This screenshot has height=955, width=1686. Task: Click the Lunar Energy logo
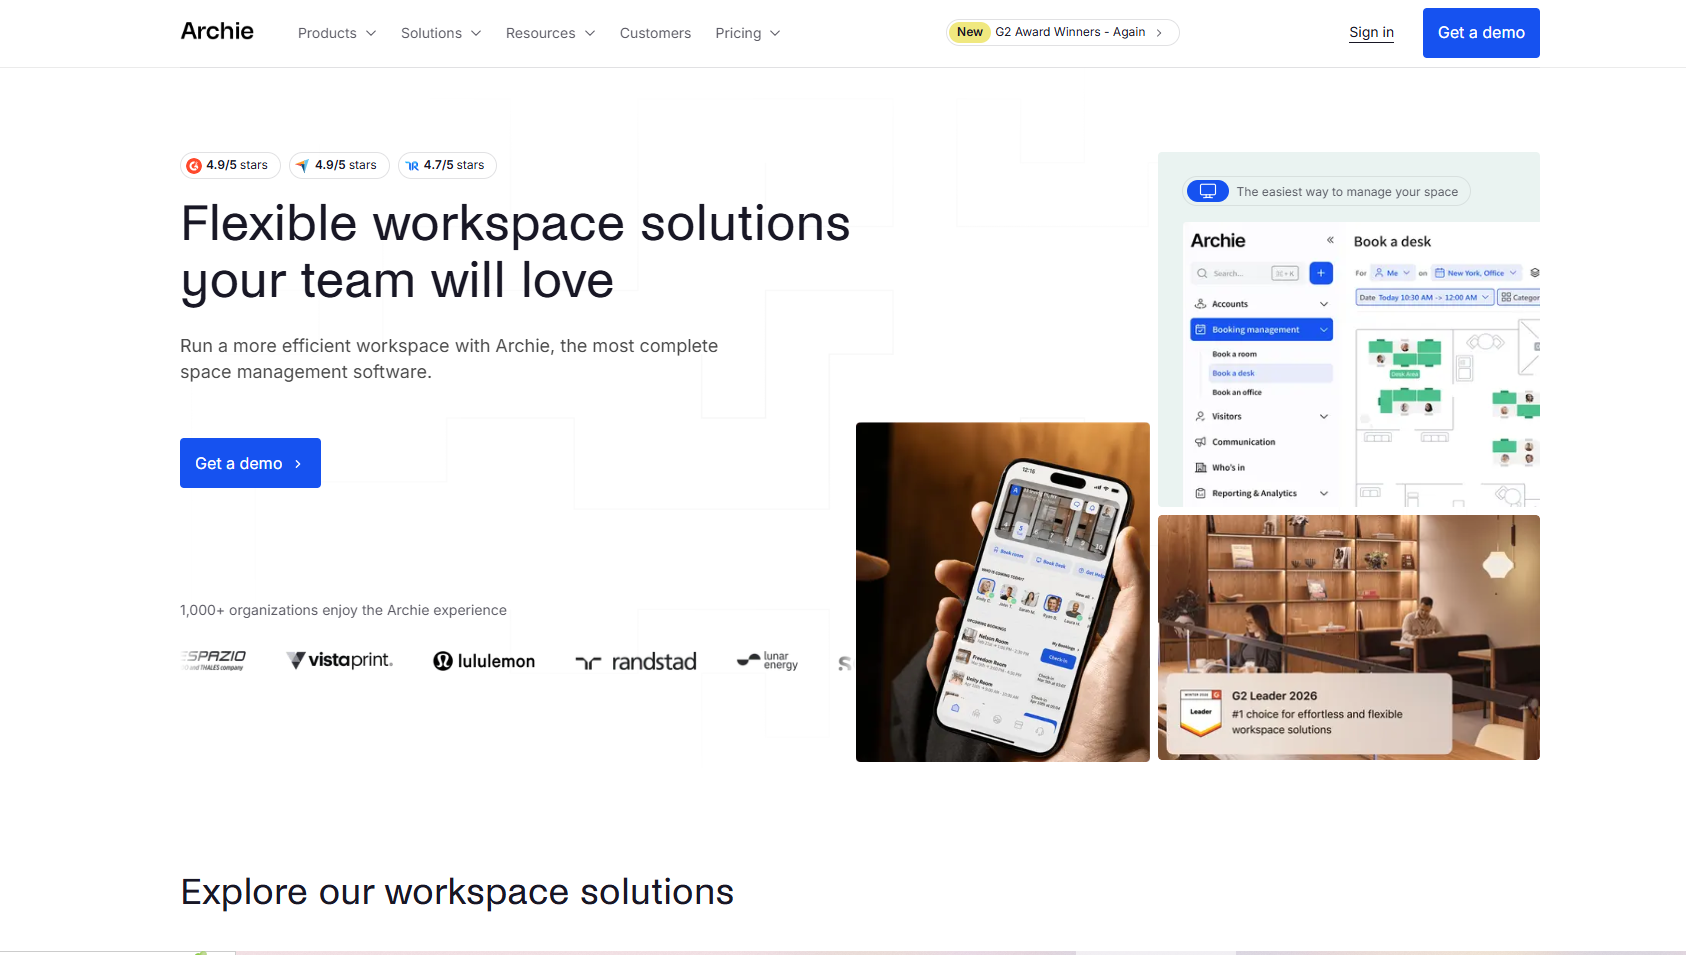click(767, 660)
